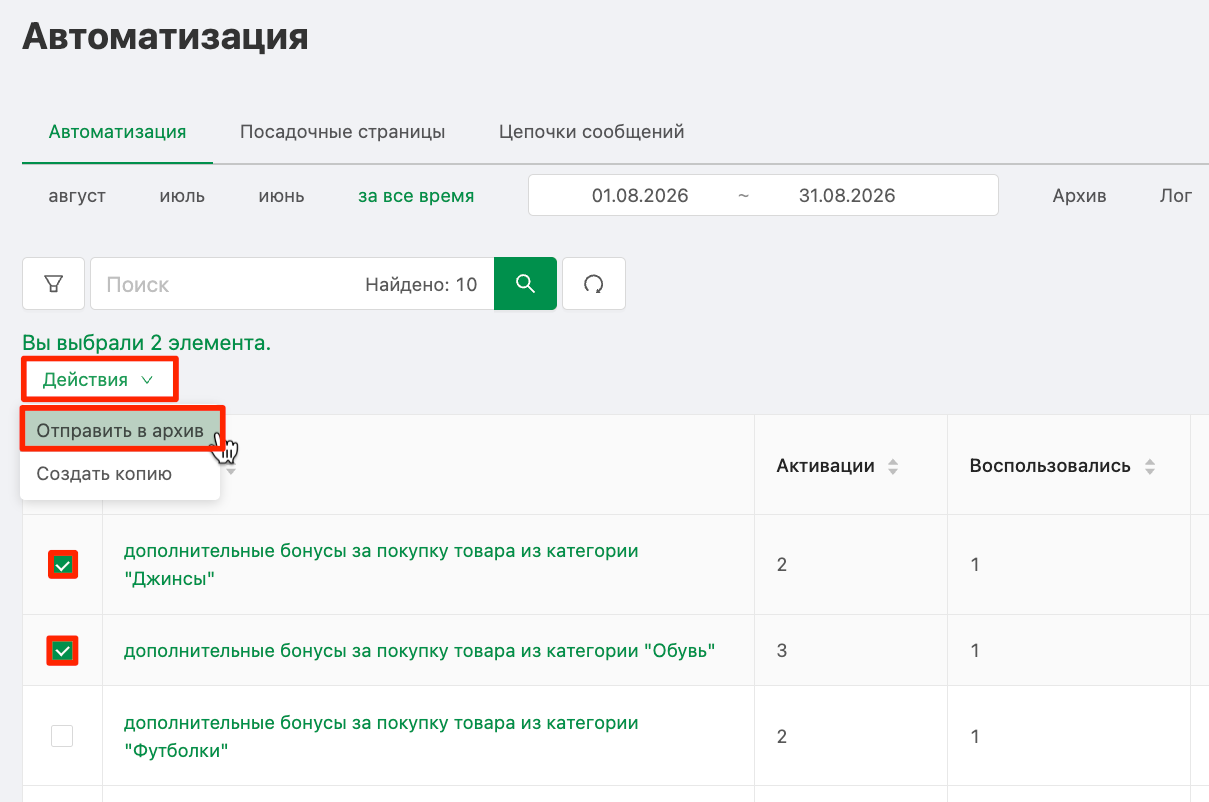Image resolution: width=1209 pixels, height=802 pixels.
Task: Click the "Найдено: 10" result count
Action: pos(421,285)
